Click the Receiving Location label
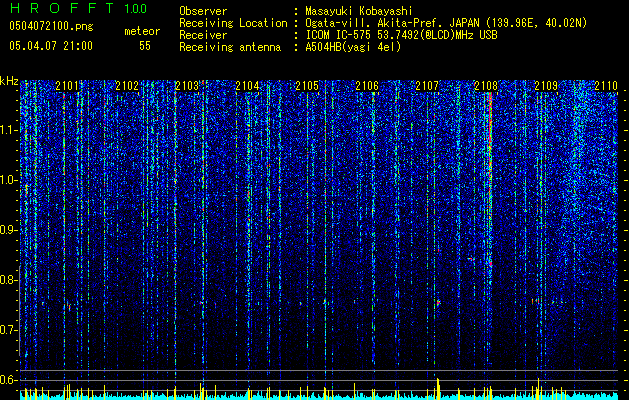629x400 pixels. [233, 23]
